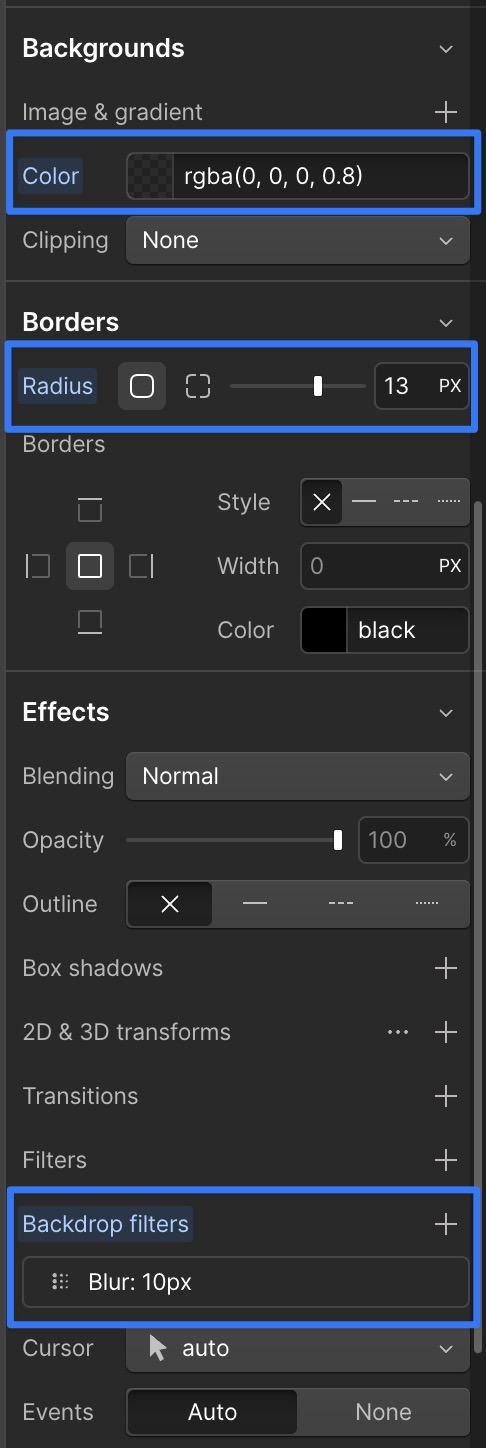Set Outline to dashed style
The height and width of the screenshot is (1448, 486).
(341, 904)
